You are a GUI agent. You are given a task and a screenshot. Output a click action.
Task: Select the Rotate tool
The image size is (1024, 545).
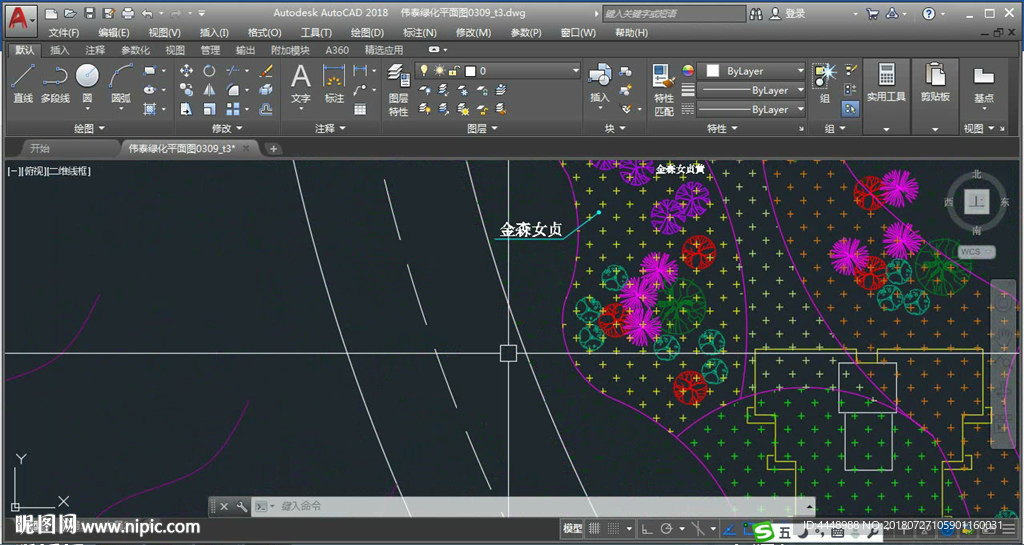click(209, 70)
